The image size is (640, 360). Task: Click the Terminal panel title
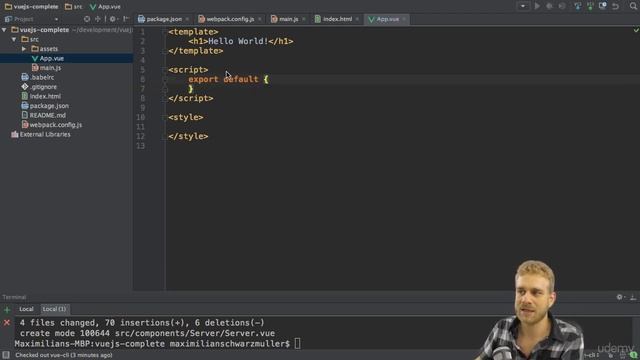click(14, 297)
